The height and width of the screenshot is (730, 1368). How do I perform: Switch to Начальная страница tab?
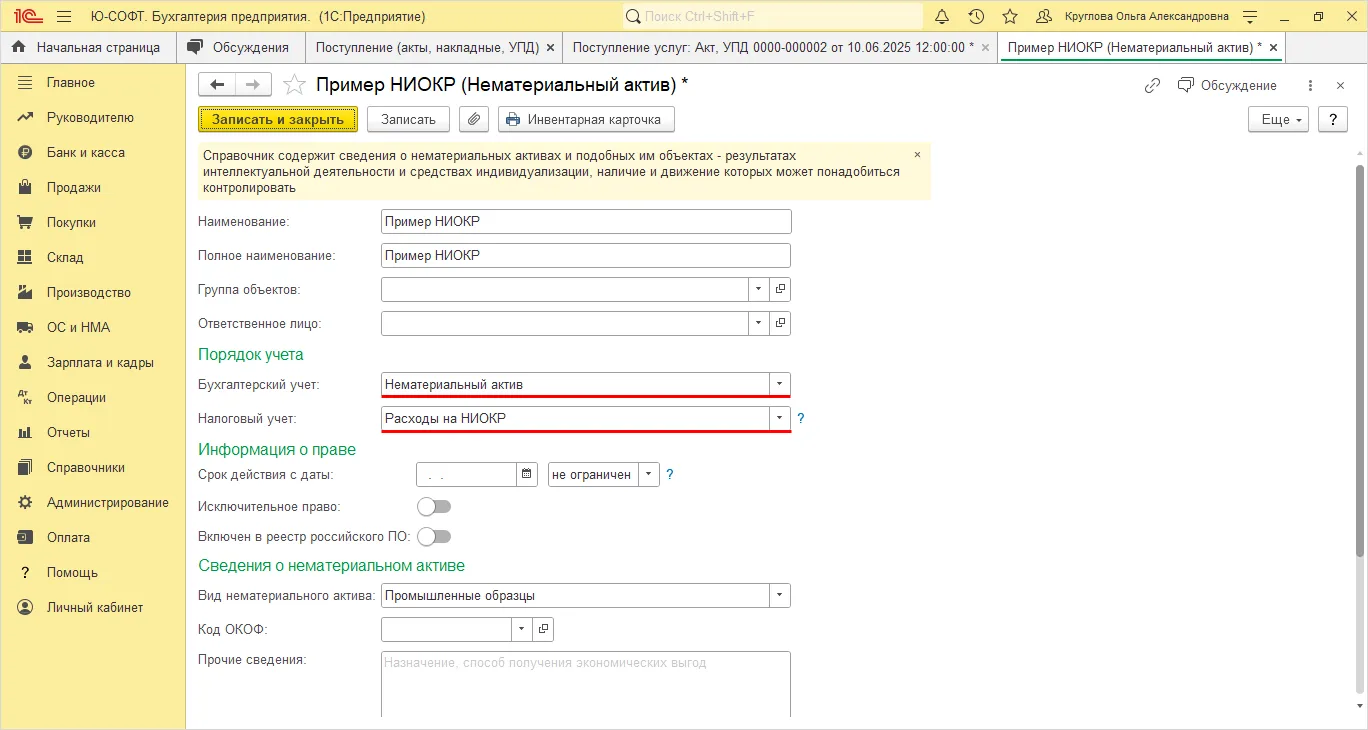point(88,47)
